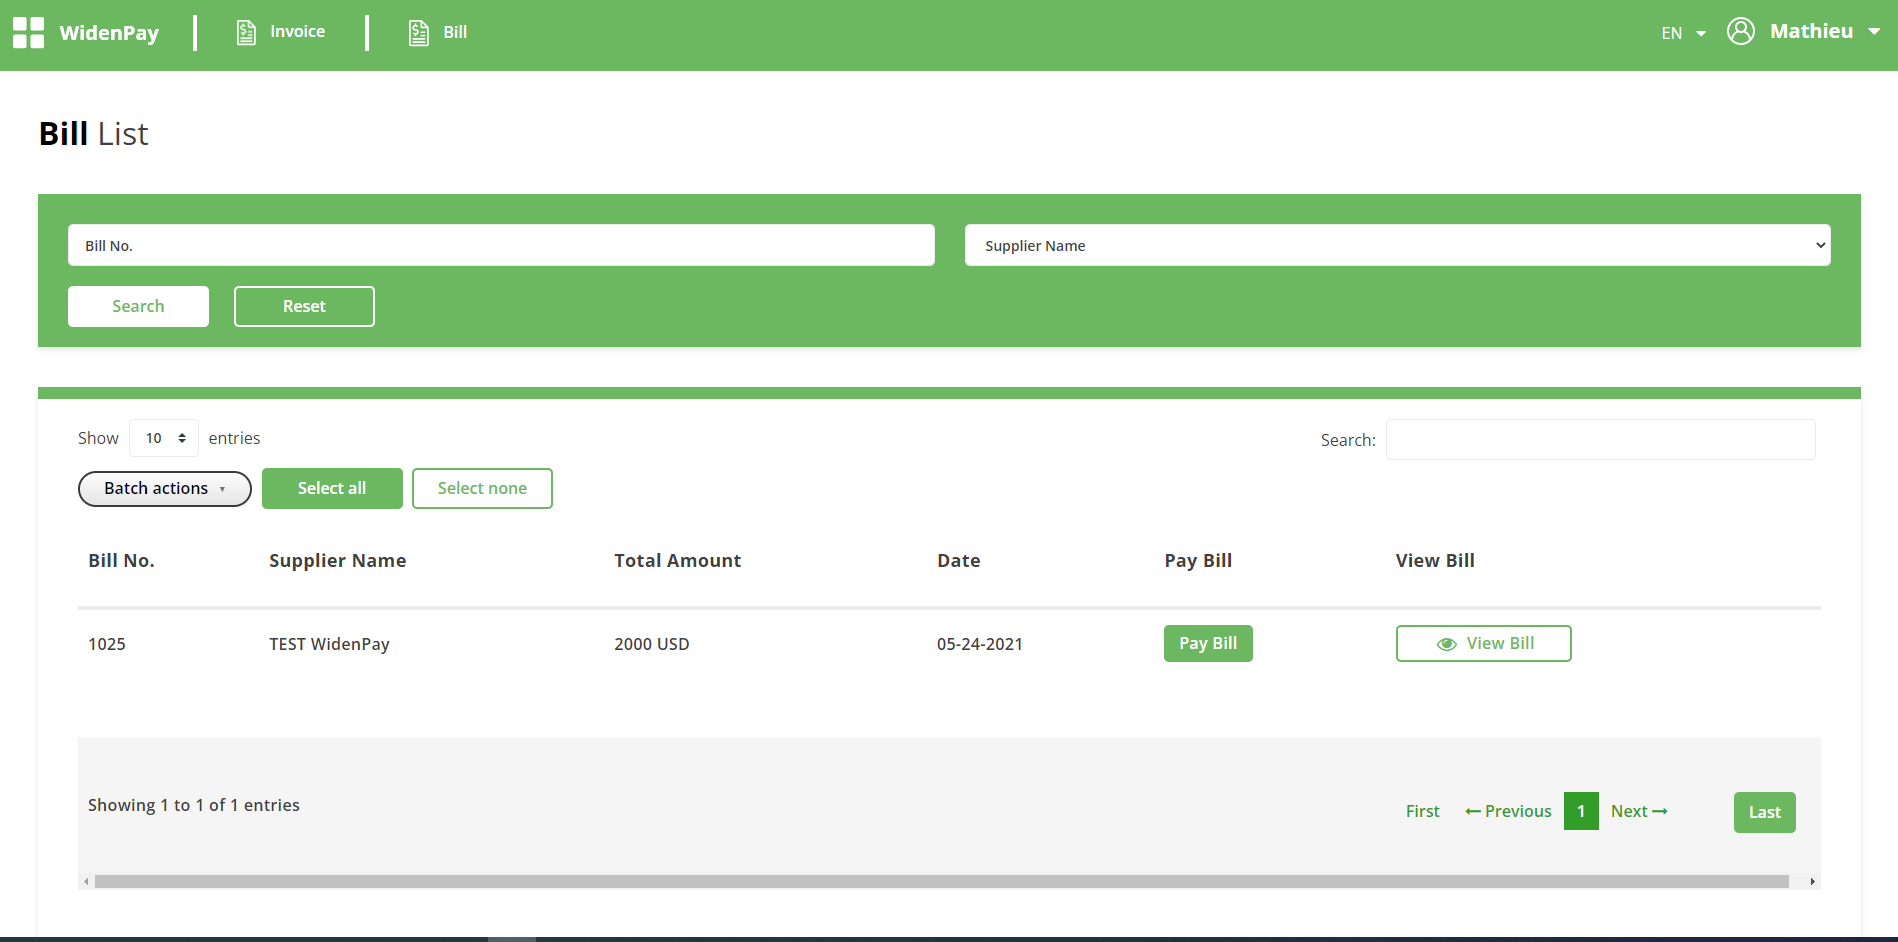Open the EN language dropdown
Image resolution: width=1898 pixels, height=942 pixels.
coord(1683,32)
